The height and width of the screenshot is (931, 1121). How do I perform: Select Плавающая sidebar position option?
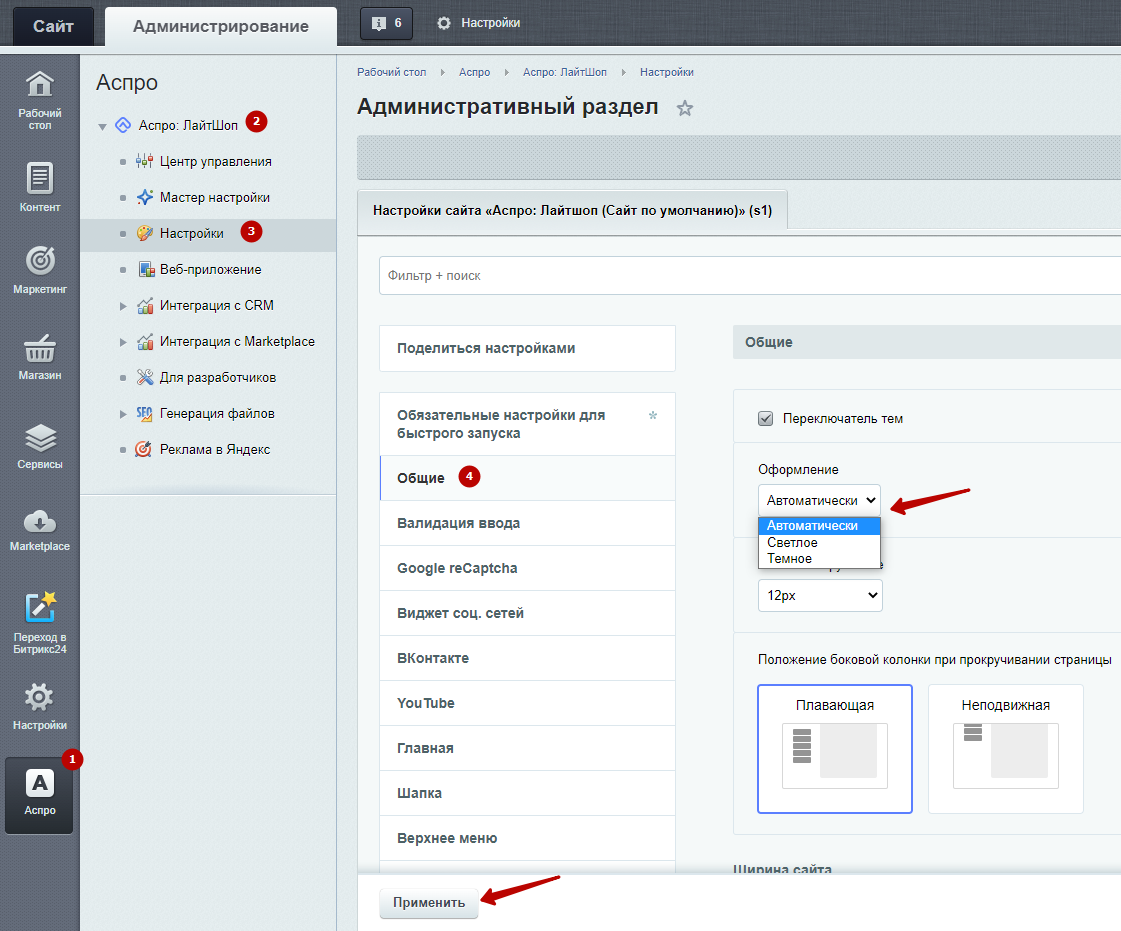point(835,749)
